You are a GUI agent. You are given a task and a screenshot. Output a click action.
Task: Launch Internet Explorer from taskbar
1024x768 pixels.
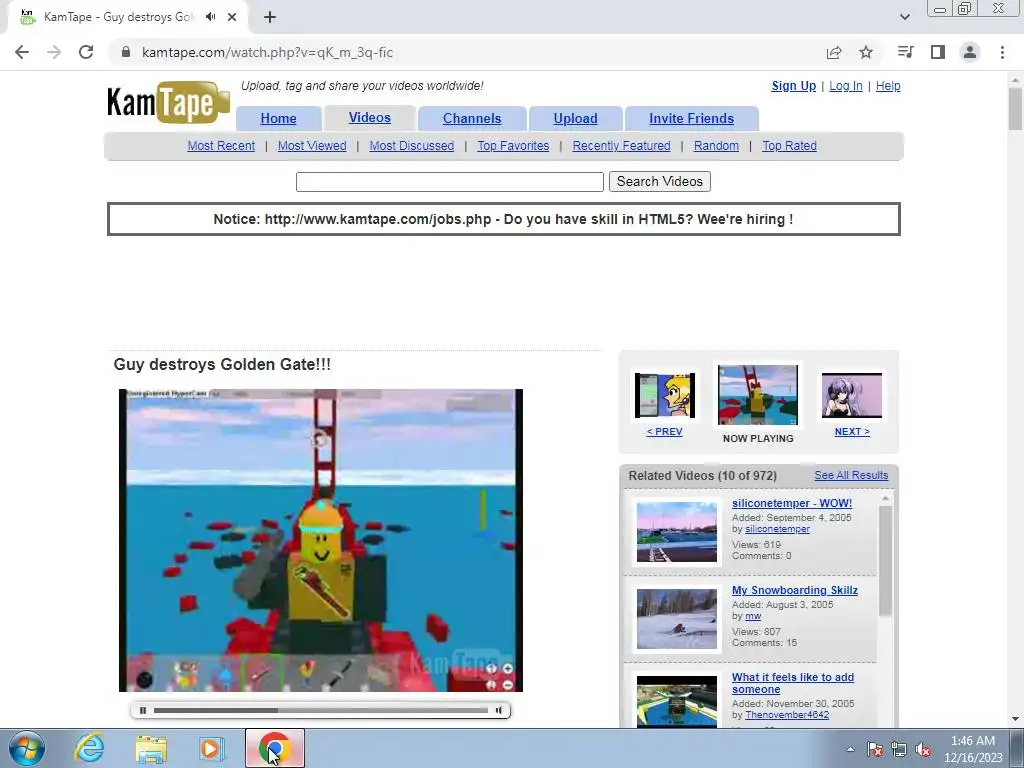89,748
